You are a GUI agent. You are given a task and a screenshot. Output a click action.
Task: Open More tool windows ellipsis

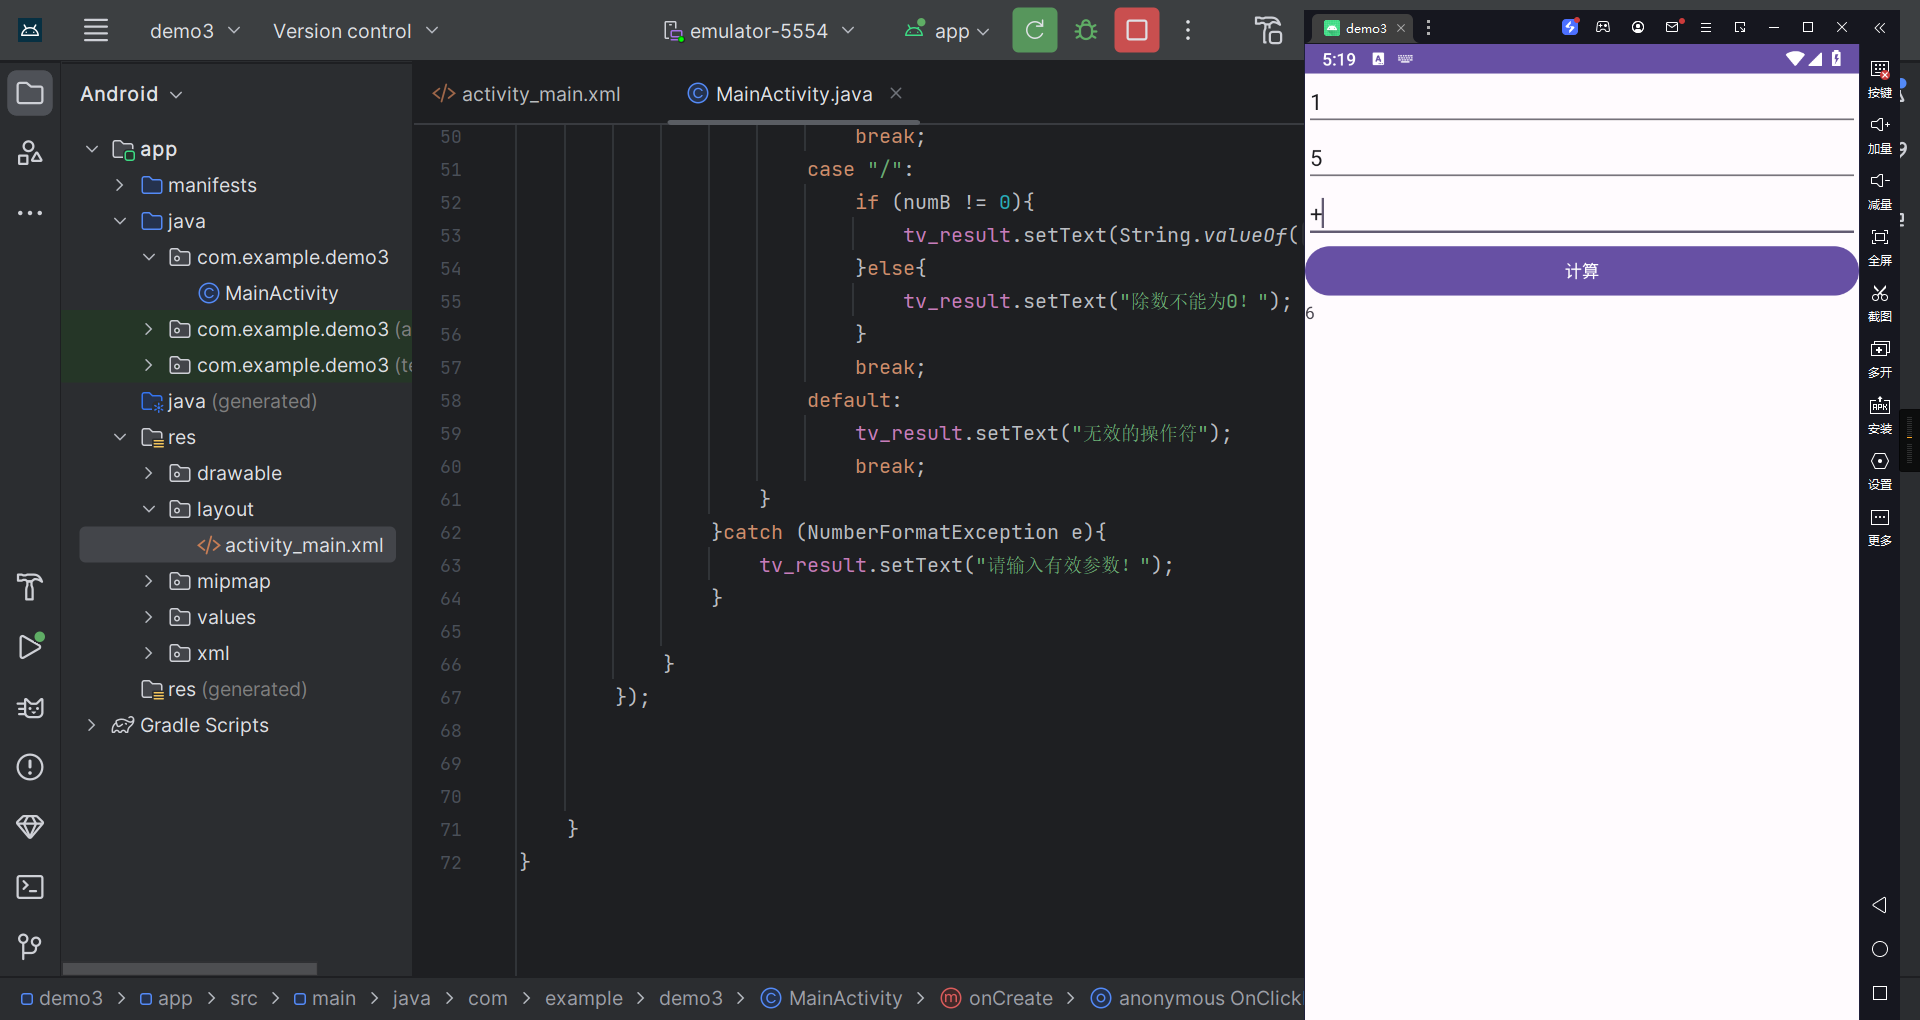30,212
